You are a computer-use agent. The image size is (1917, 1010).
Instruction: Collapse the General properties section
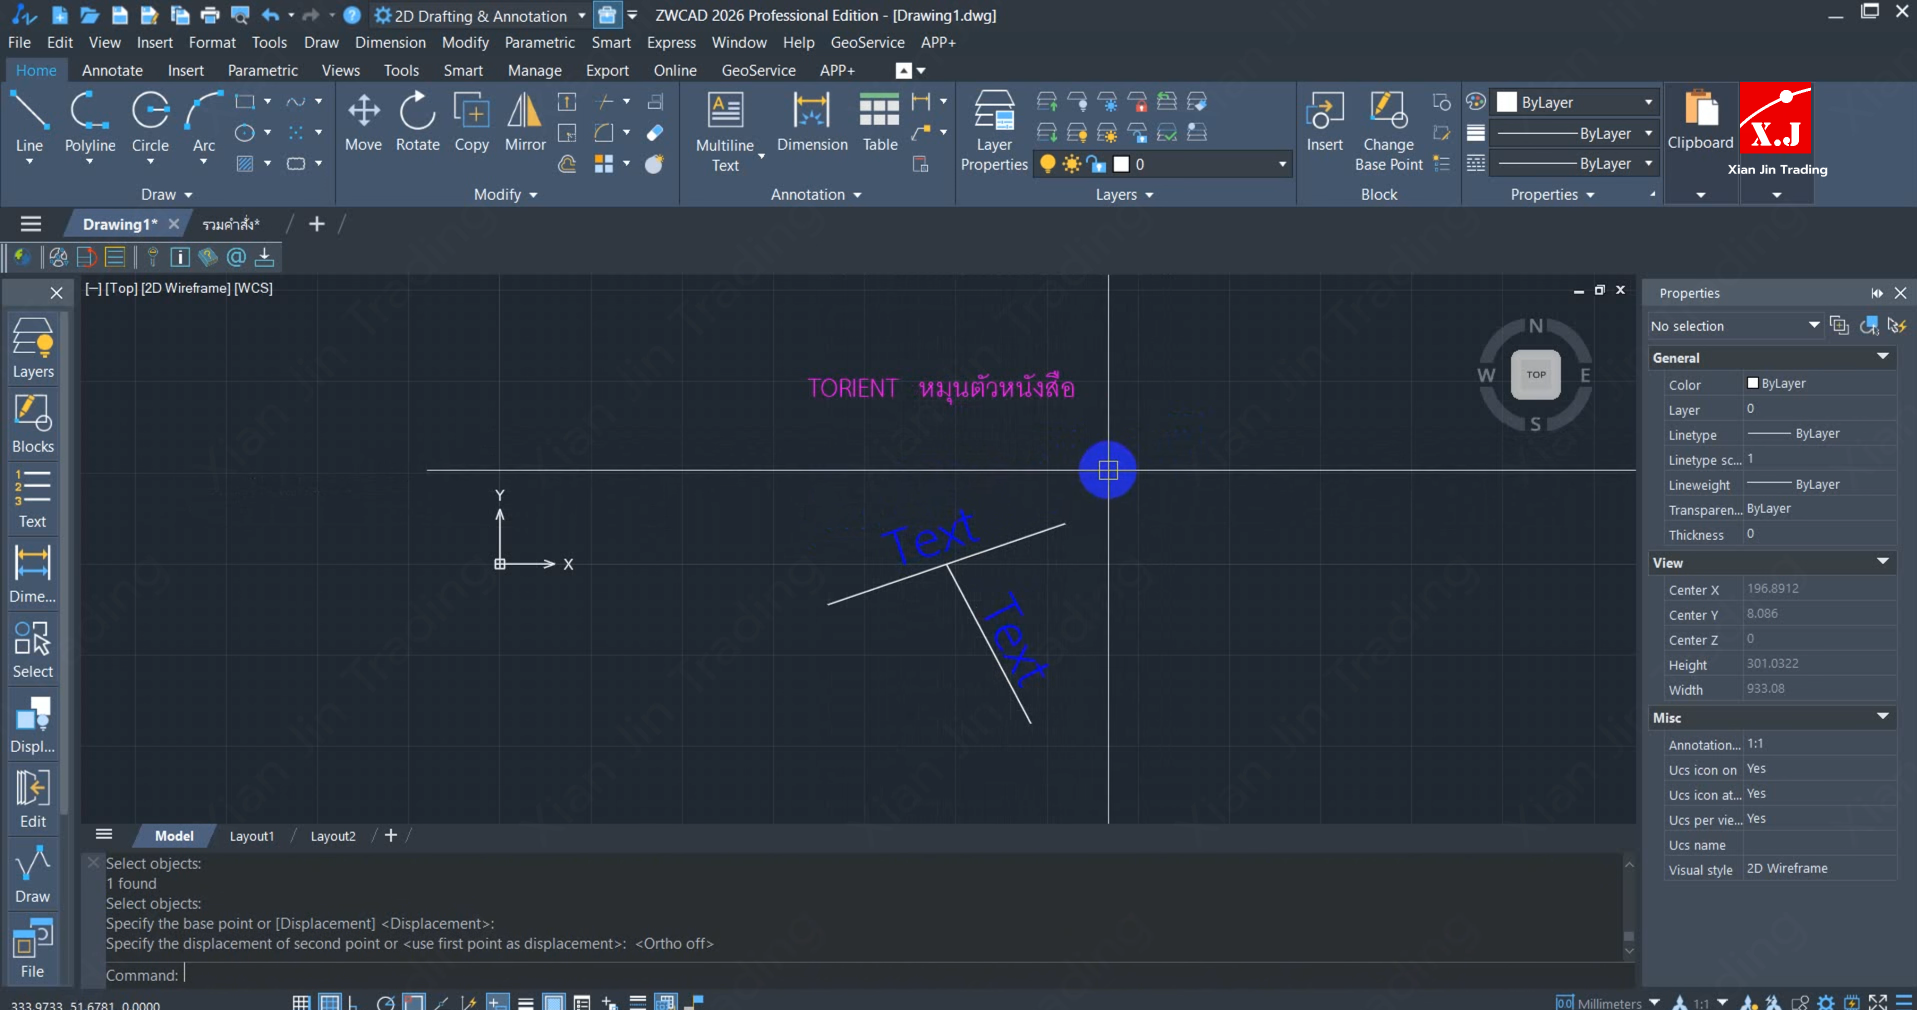click(1882, 357)
